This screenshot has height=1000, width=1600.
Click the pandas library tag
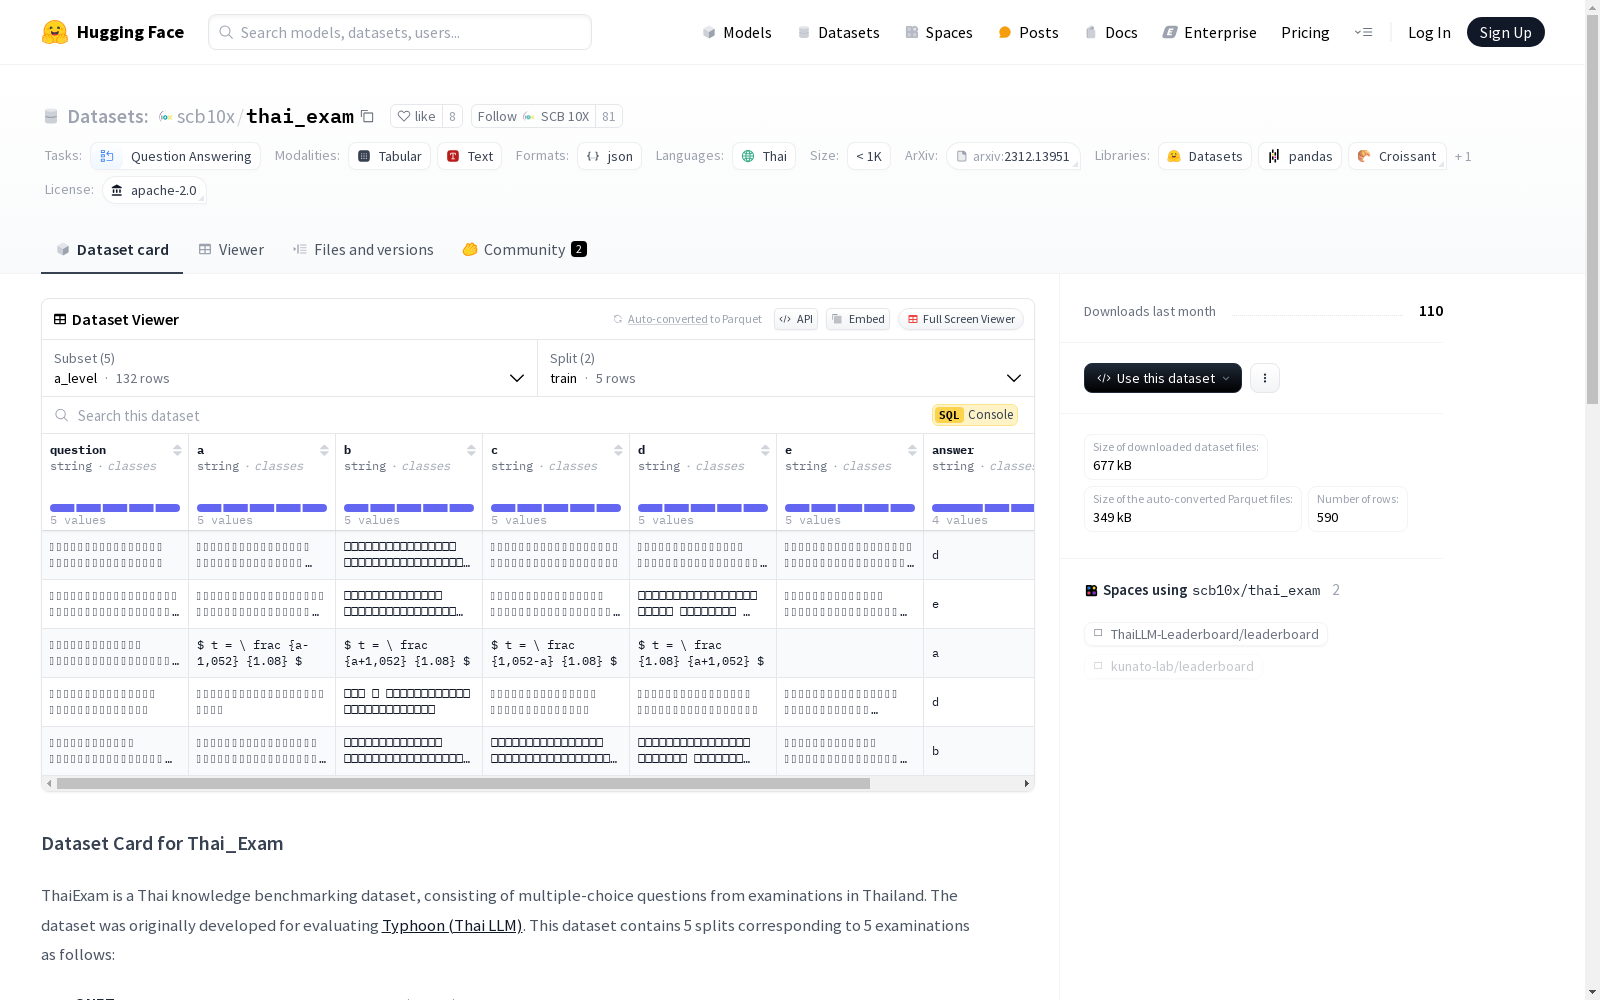1300,156
